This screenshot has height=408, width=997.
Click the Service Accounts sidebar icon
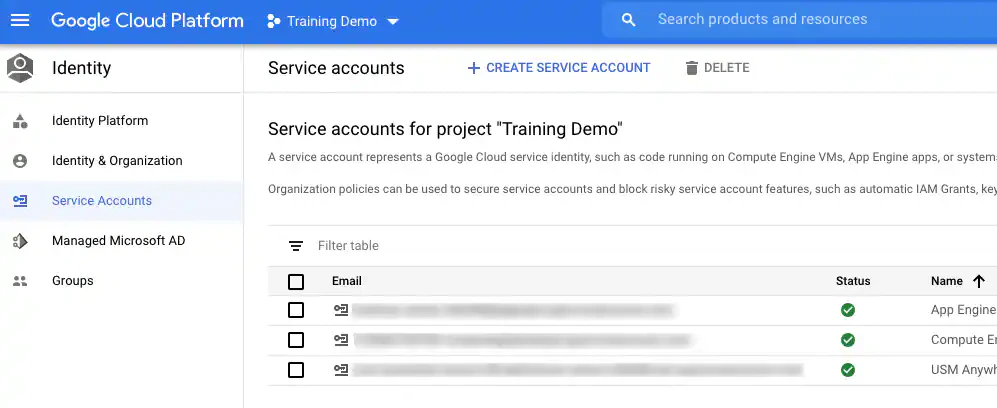tap(20, 201)
